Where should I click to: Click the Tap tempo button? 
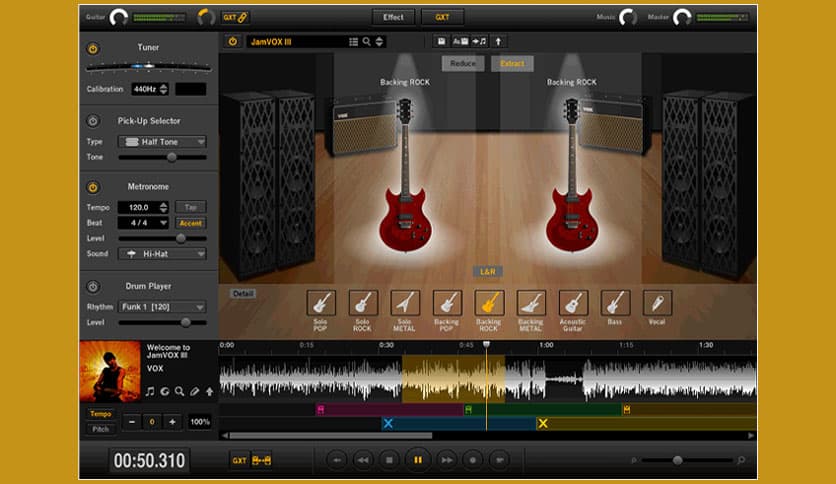(x=191, y=207)
